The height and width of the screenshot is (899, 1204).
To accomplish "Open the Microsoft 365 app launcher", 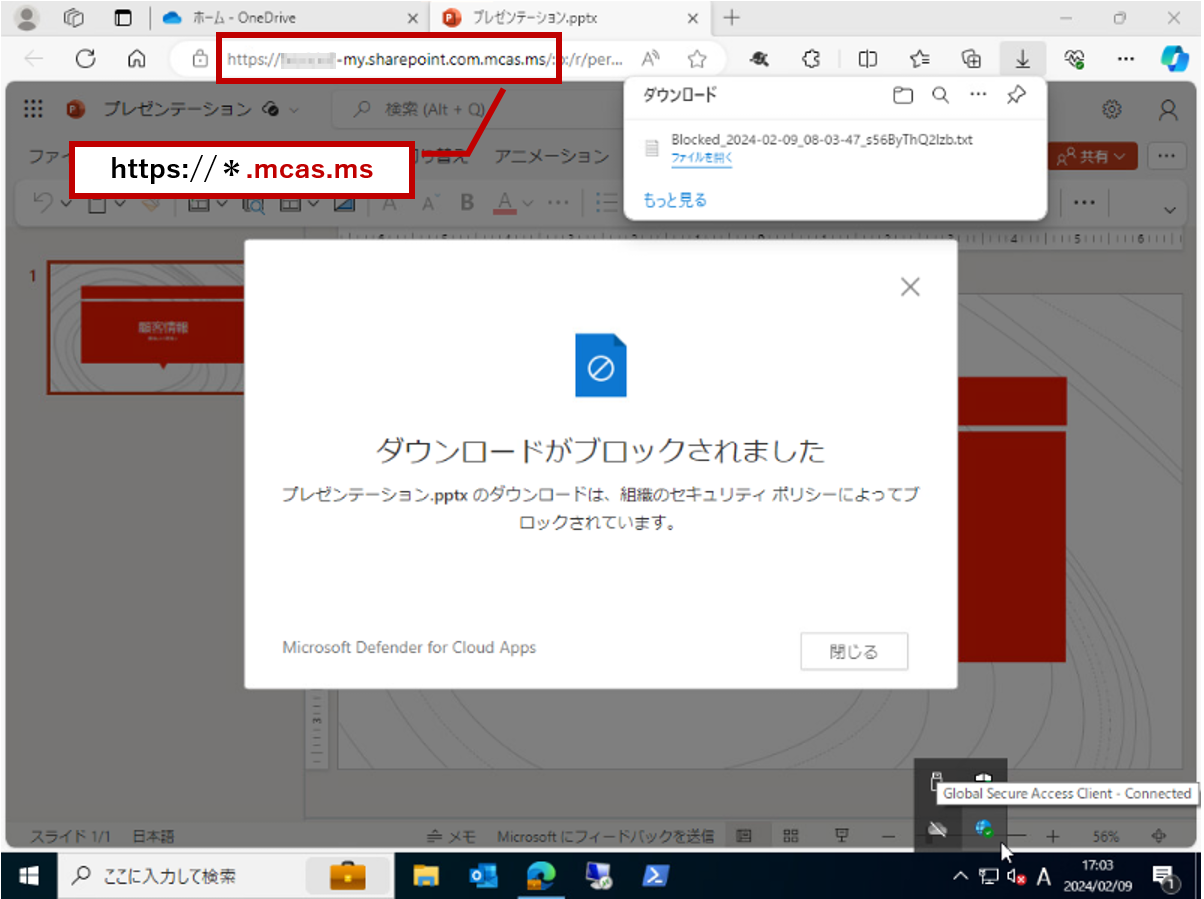I will (33, 109).
